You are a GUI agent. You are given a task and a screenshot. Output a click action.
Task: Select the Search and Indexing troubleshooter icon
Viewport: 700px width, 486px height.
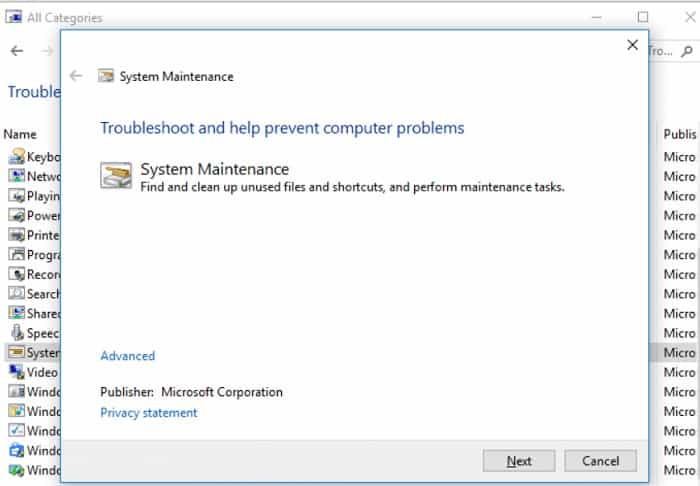tap(17, 293)
